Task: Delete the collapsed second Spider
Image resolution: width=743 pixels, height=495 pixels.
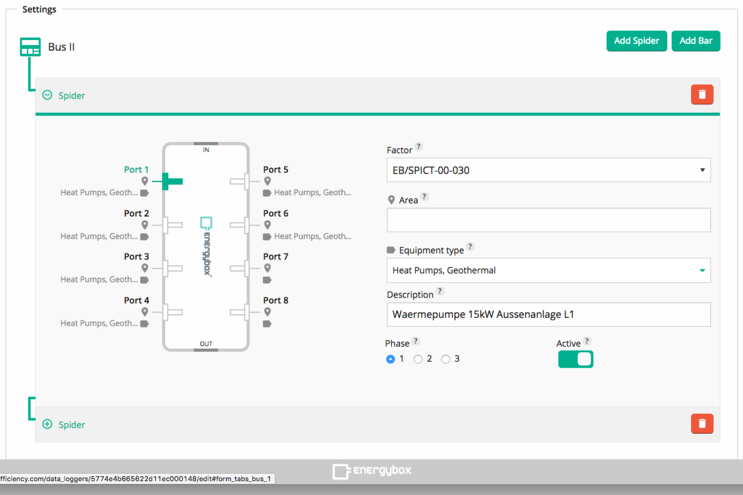Action: (702, 424)
